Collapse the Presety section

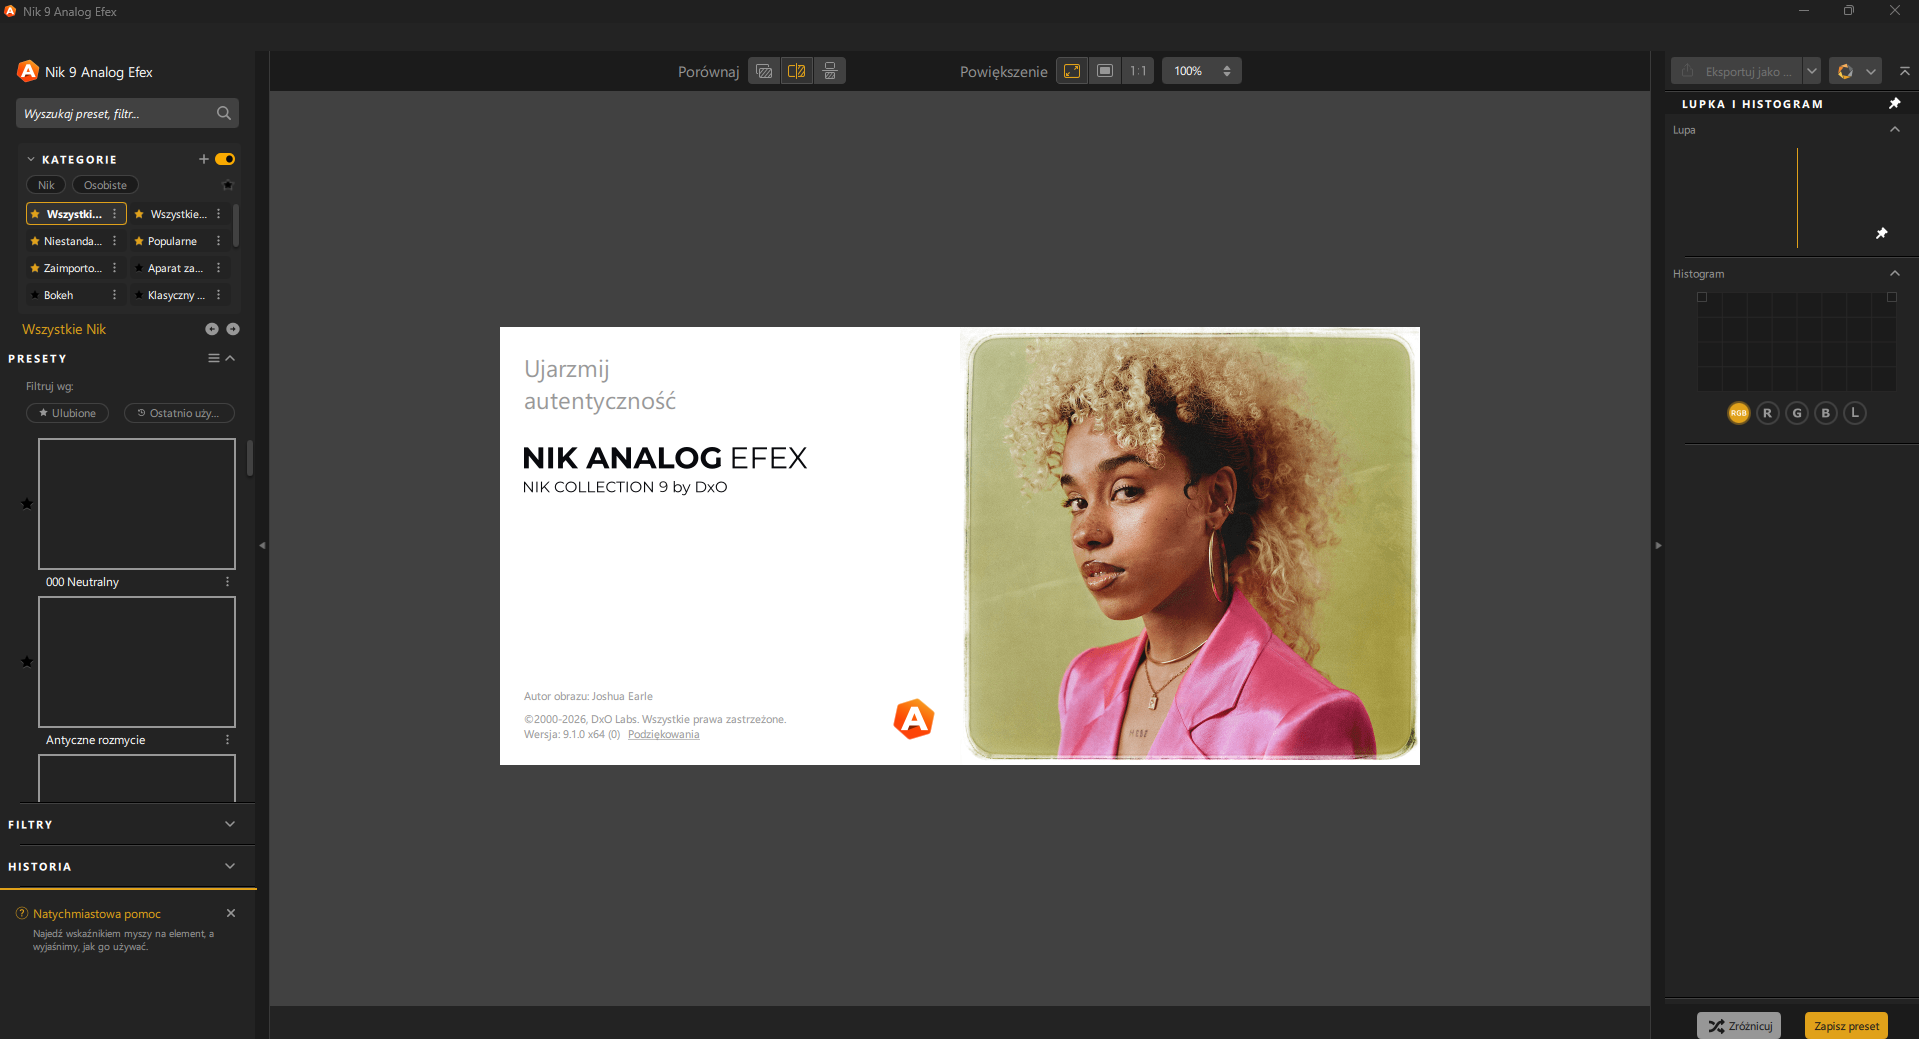coord(230,358)
